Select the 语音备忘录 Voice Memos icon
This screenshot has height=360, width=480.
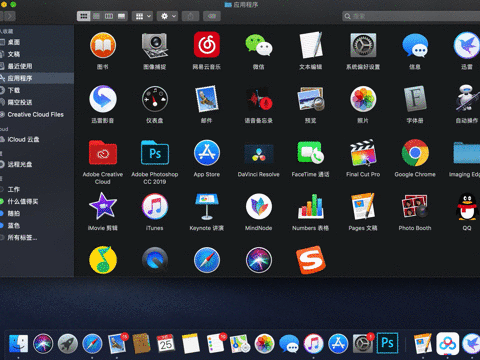(x=259, y=99)
